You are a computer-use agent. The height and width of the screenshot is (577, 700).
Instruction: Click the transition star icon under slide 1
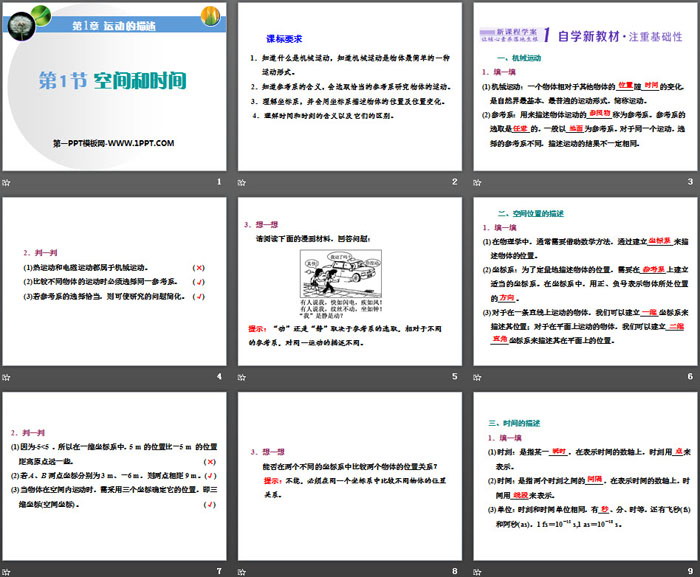click(x=8, y=181)
